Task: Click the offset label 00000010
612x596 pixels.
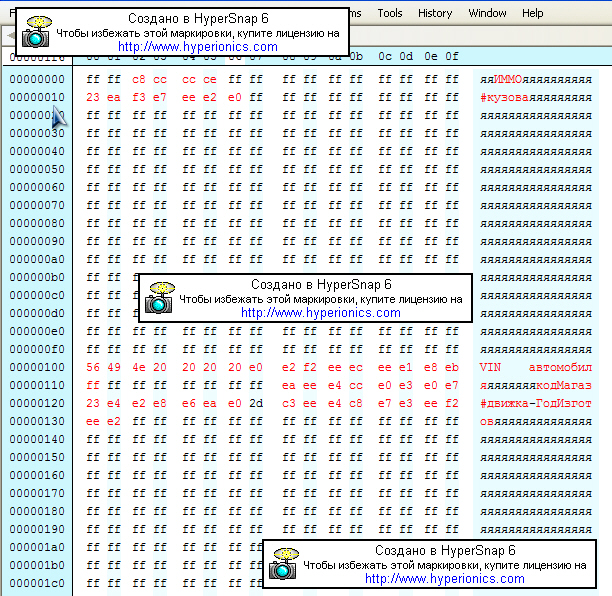Action: [x=36, y=97]
